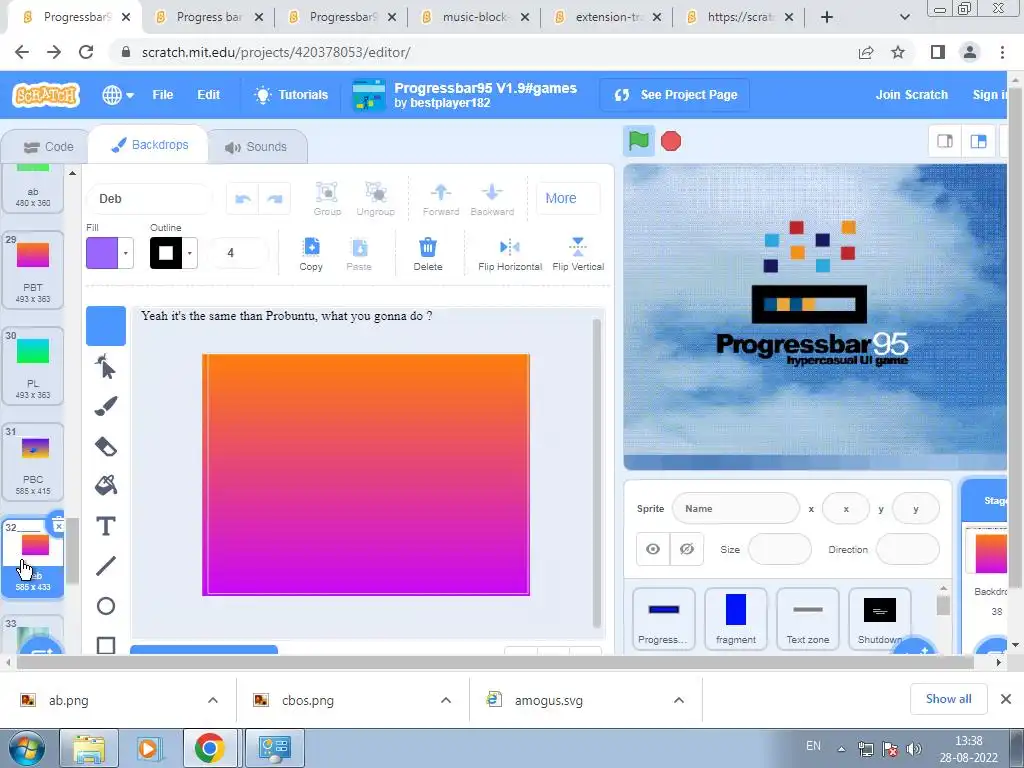Switch to large stage layout
The image size is (1024, 768).
[x=978, y=141]
